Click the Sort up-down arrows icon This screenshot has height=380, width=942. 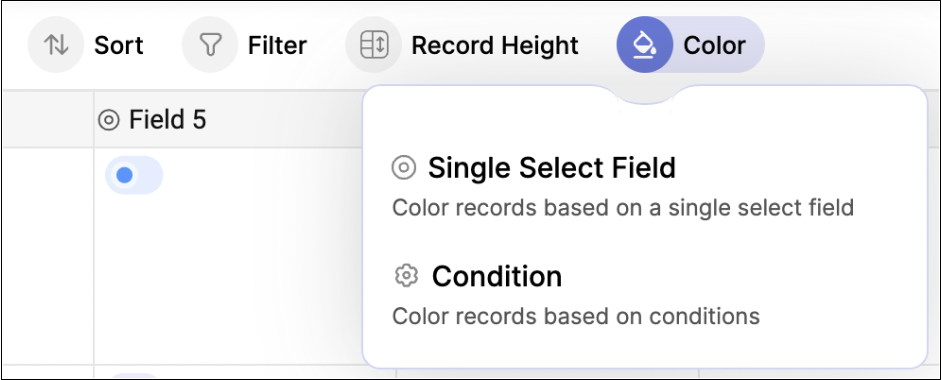(x=56, y=45)
